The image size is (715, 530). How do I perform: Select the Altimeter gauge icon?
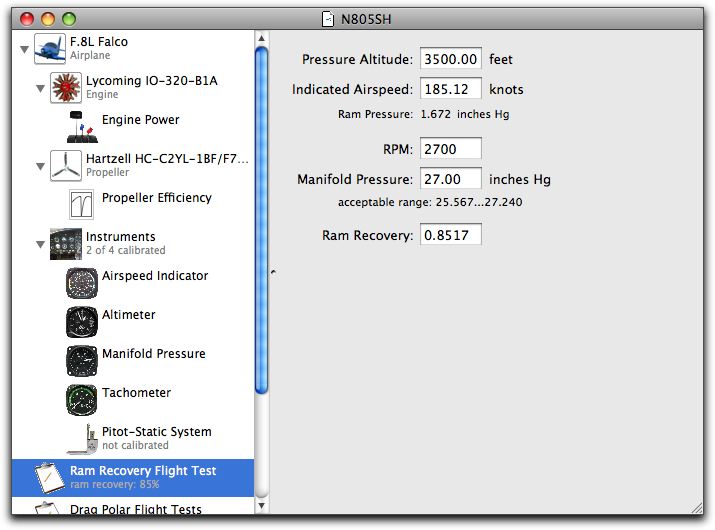point(82,322)
